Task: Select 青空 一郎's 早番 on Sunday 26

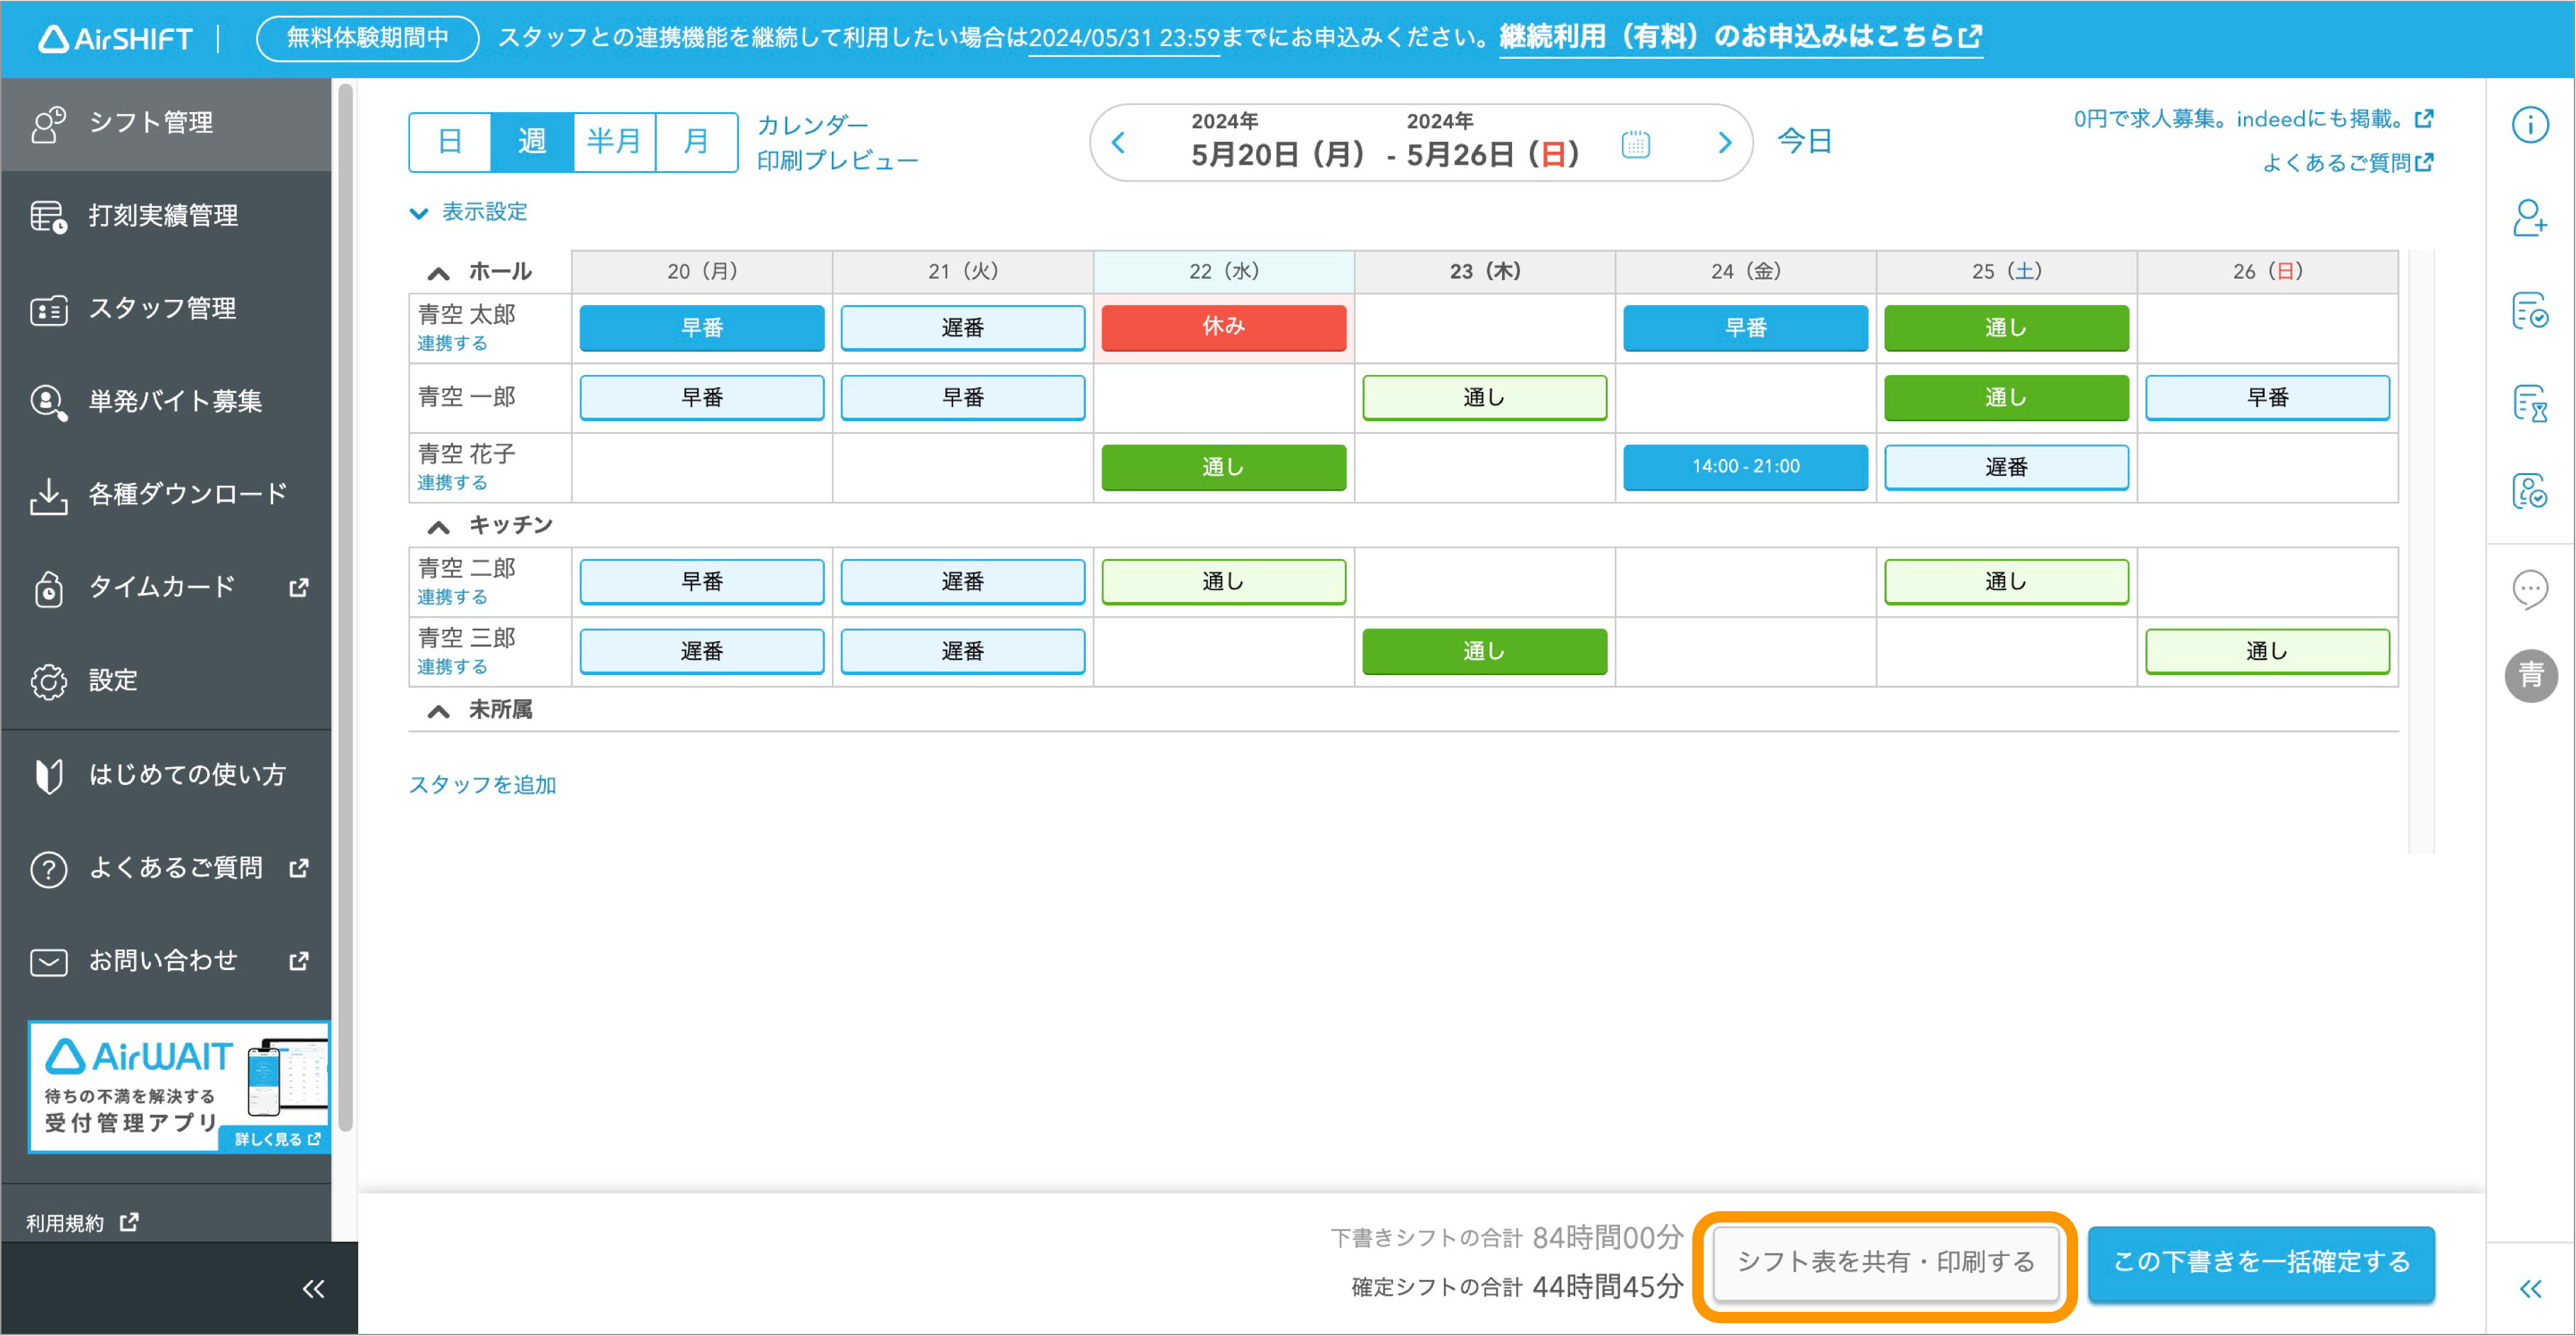Action: click(2267, 397)
